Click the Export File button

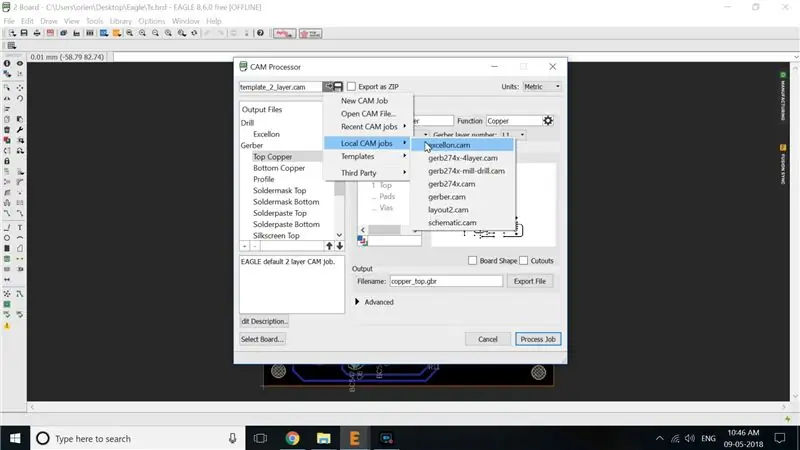tap(530, 281)
